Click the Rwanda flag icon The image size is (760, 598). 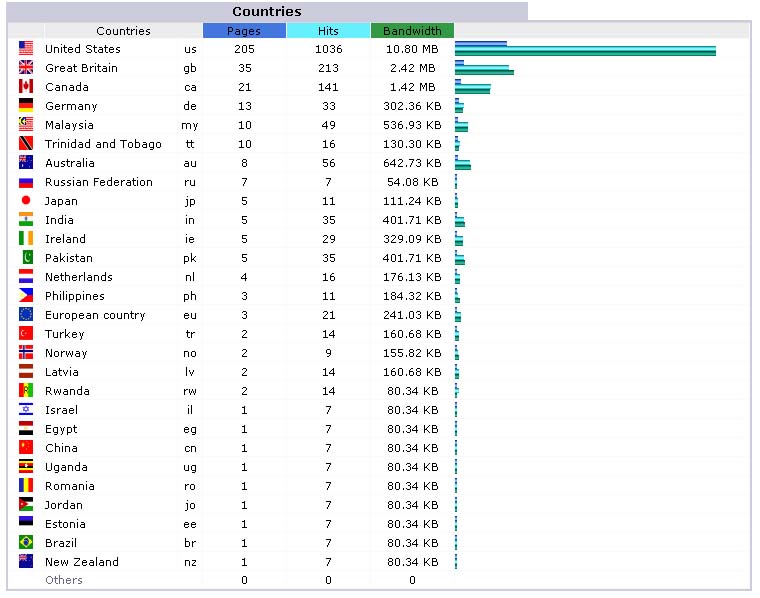[x=26, y=390]
